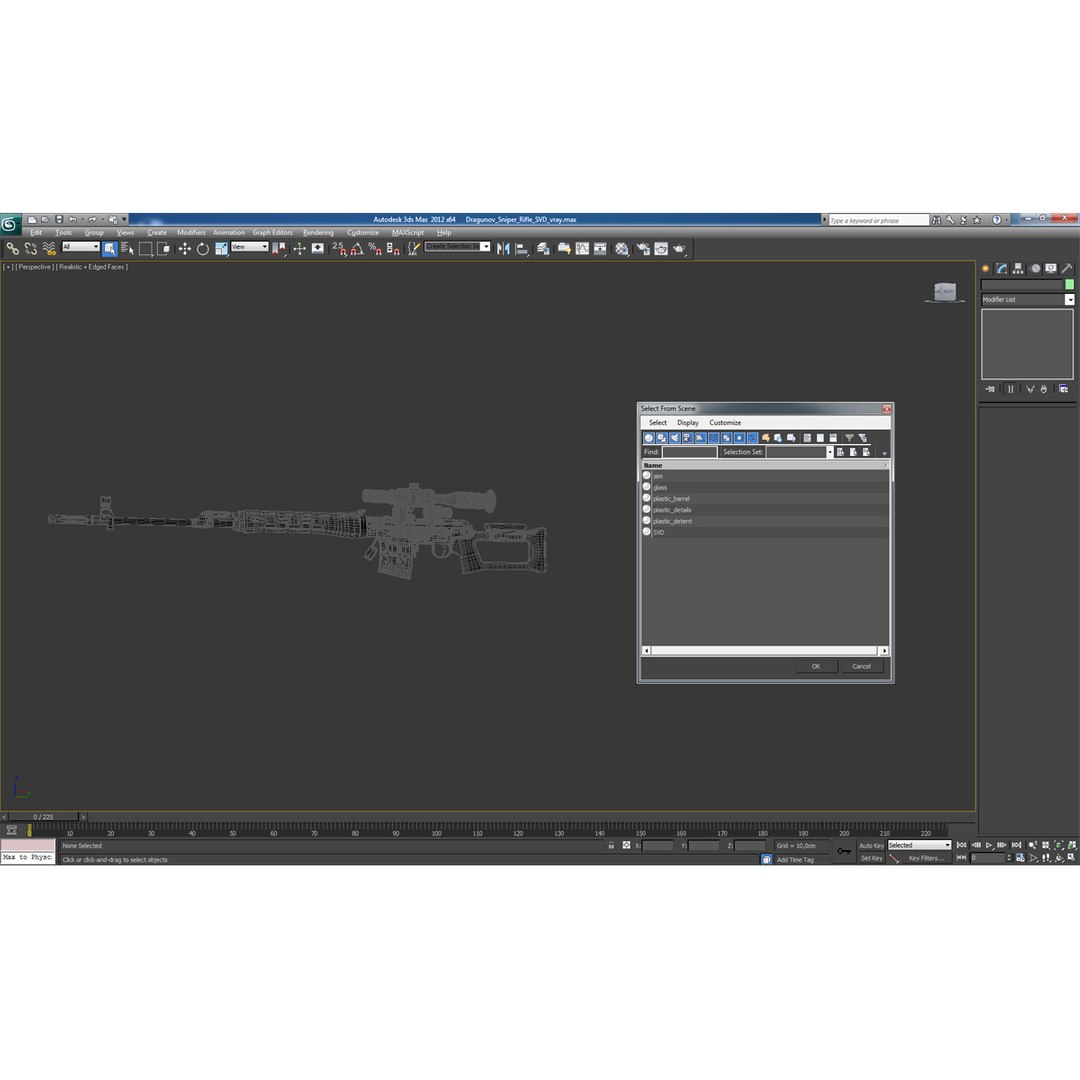Click the funnel filter icon in dialog
Image resolution: width=1080 pixels, height=1080 pixels.
(849, 438)
